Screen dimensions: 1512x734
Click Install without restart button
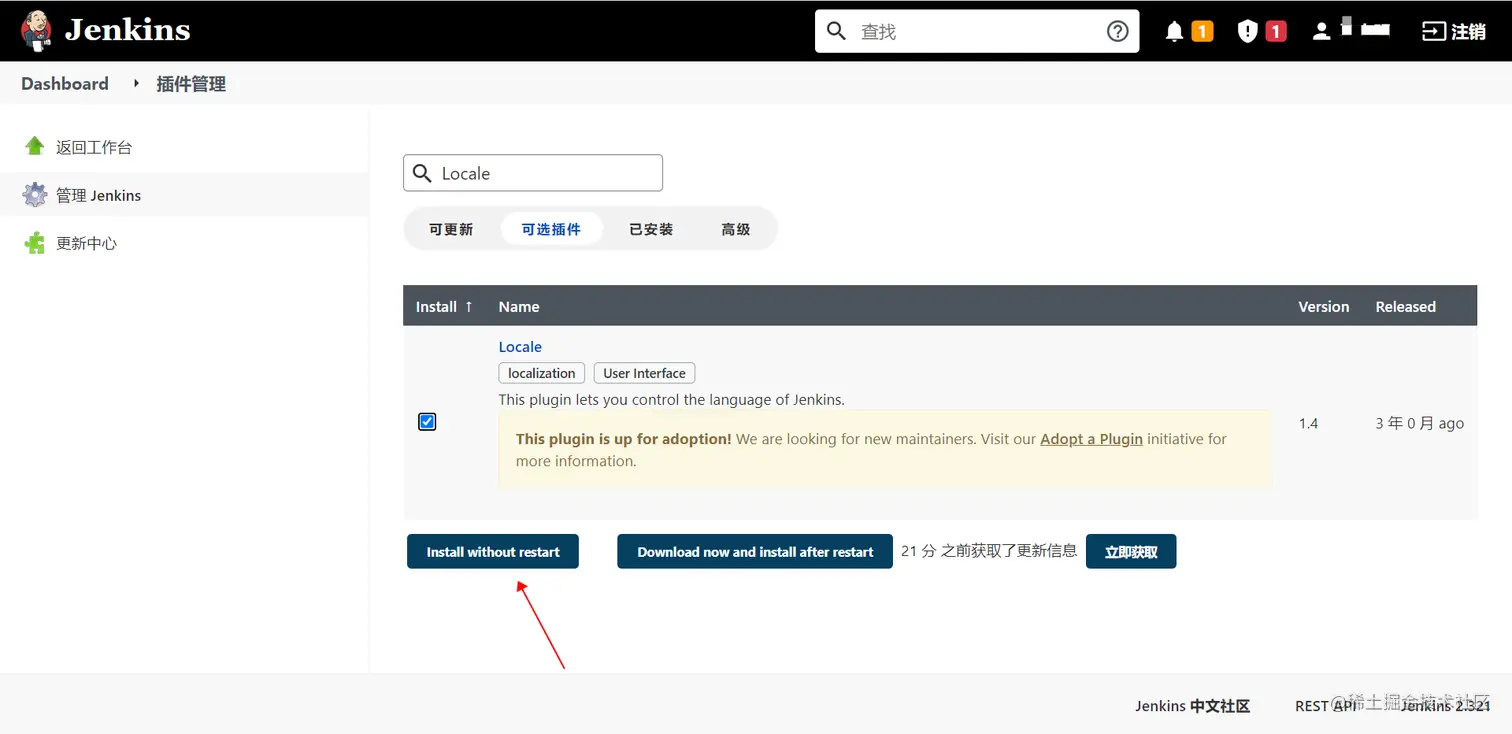point(493,551)
